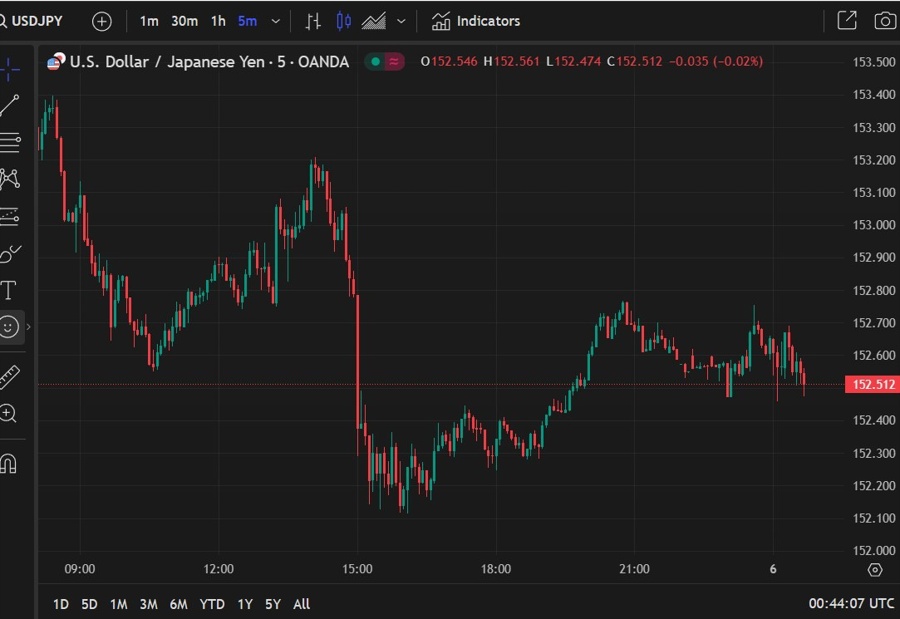Set range to All
This screenshot has width=900, height=619.
click(301, 604)
